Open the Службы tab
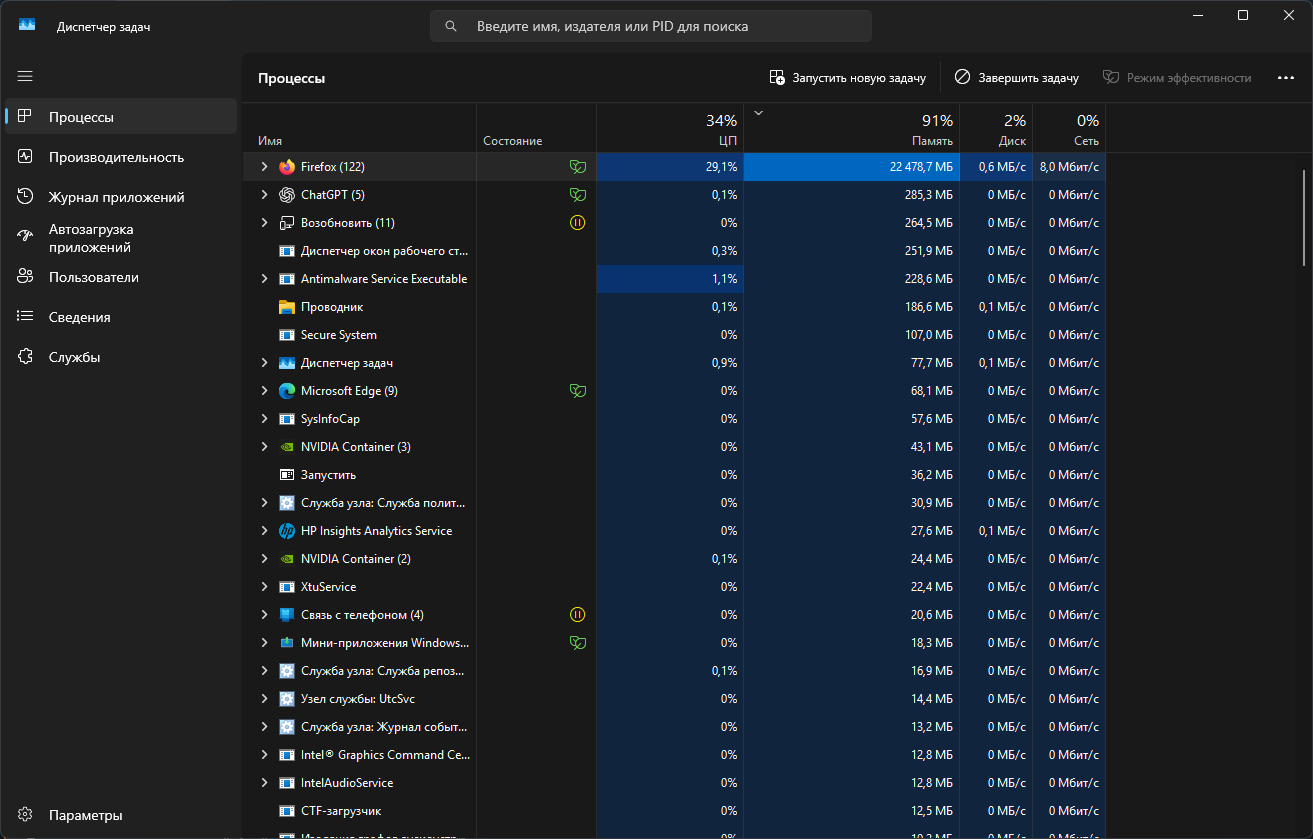This screenshot has height=839, width=1313. click(x=121, y=357)
